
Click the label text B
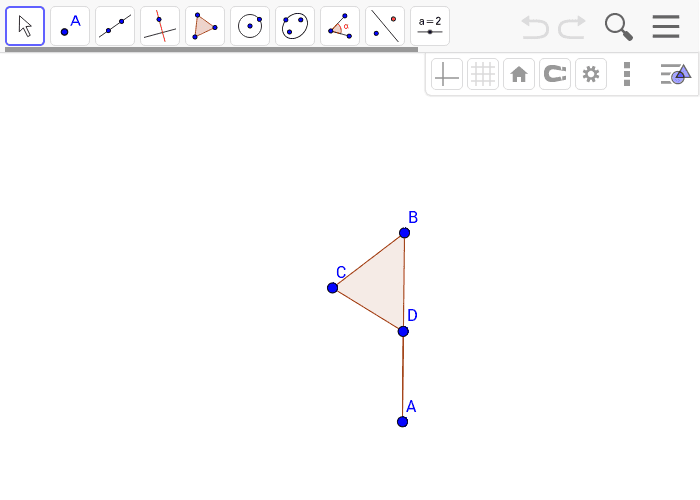click(413, 217)
